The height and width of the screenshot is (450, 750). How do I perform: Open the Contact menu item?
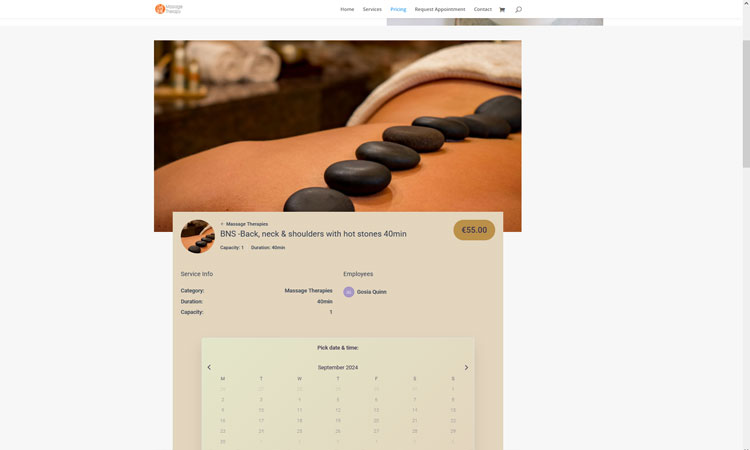click(483, 9)
